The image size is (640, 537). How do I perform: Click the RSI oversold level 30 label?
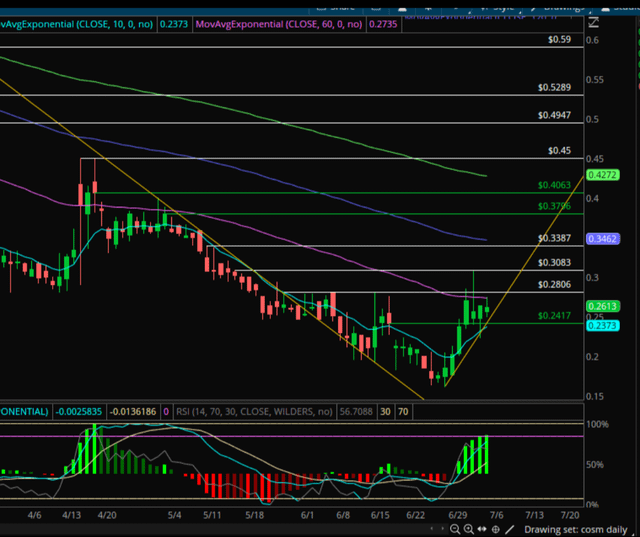(x=385, y=411)
